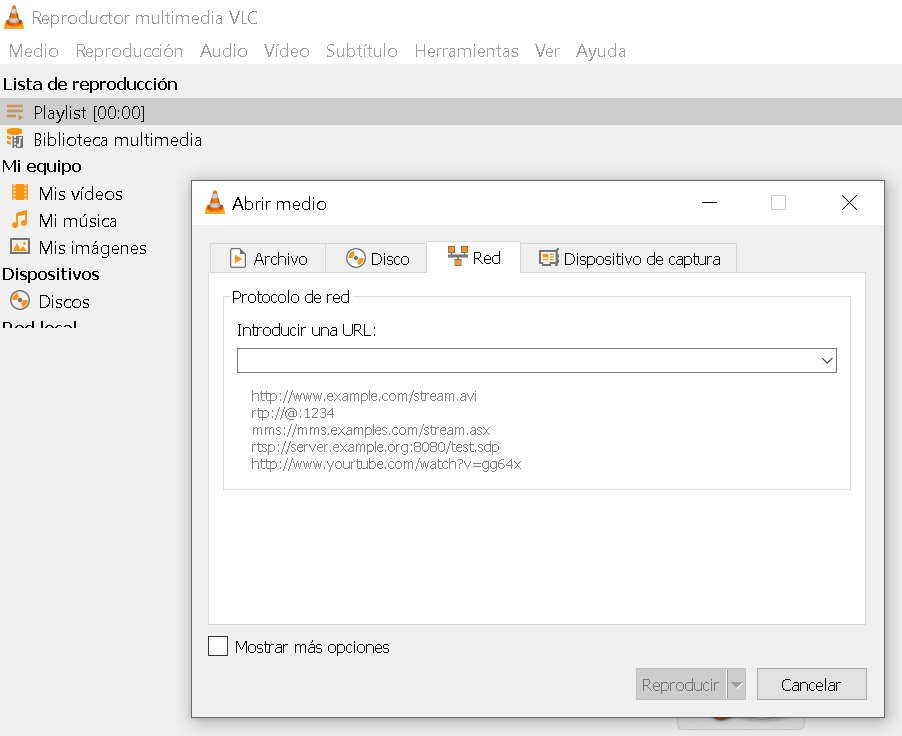
Task: Close the Abrir medio dialog
Action: (849, 203)
